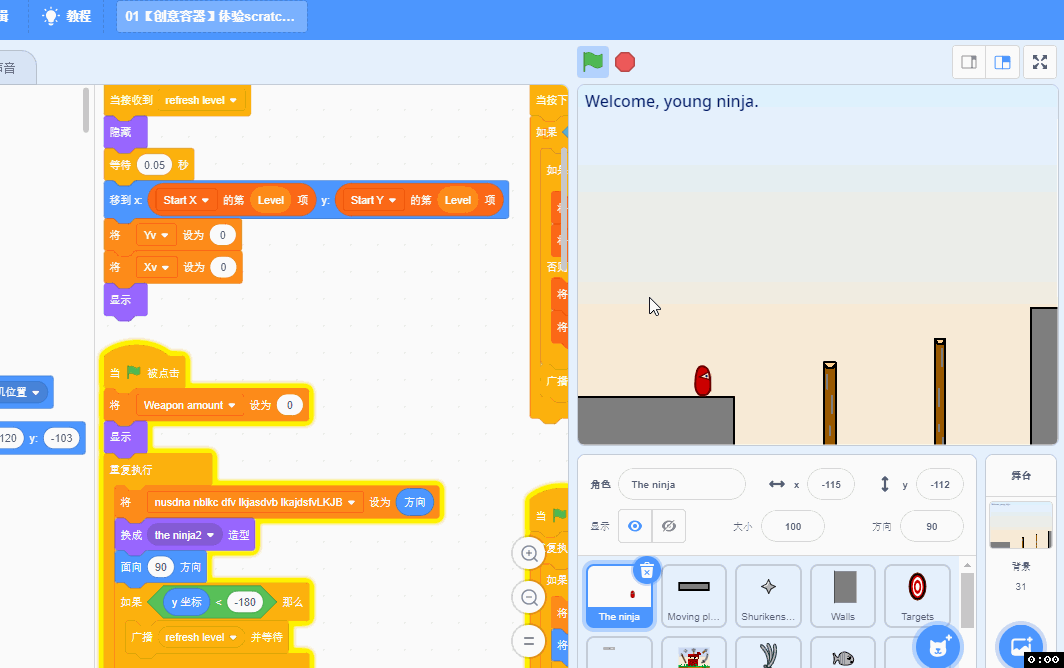Viewport: 1064px width, 668px height.
Task: Click the purple hide block under refresh level
Action: coord(125,132)
